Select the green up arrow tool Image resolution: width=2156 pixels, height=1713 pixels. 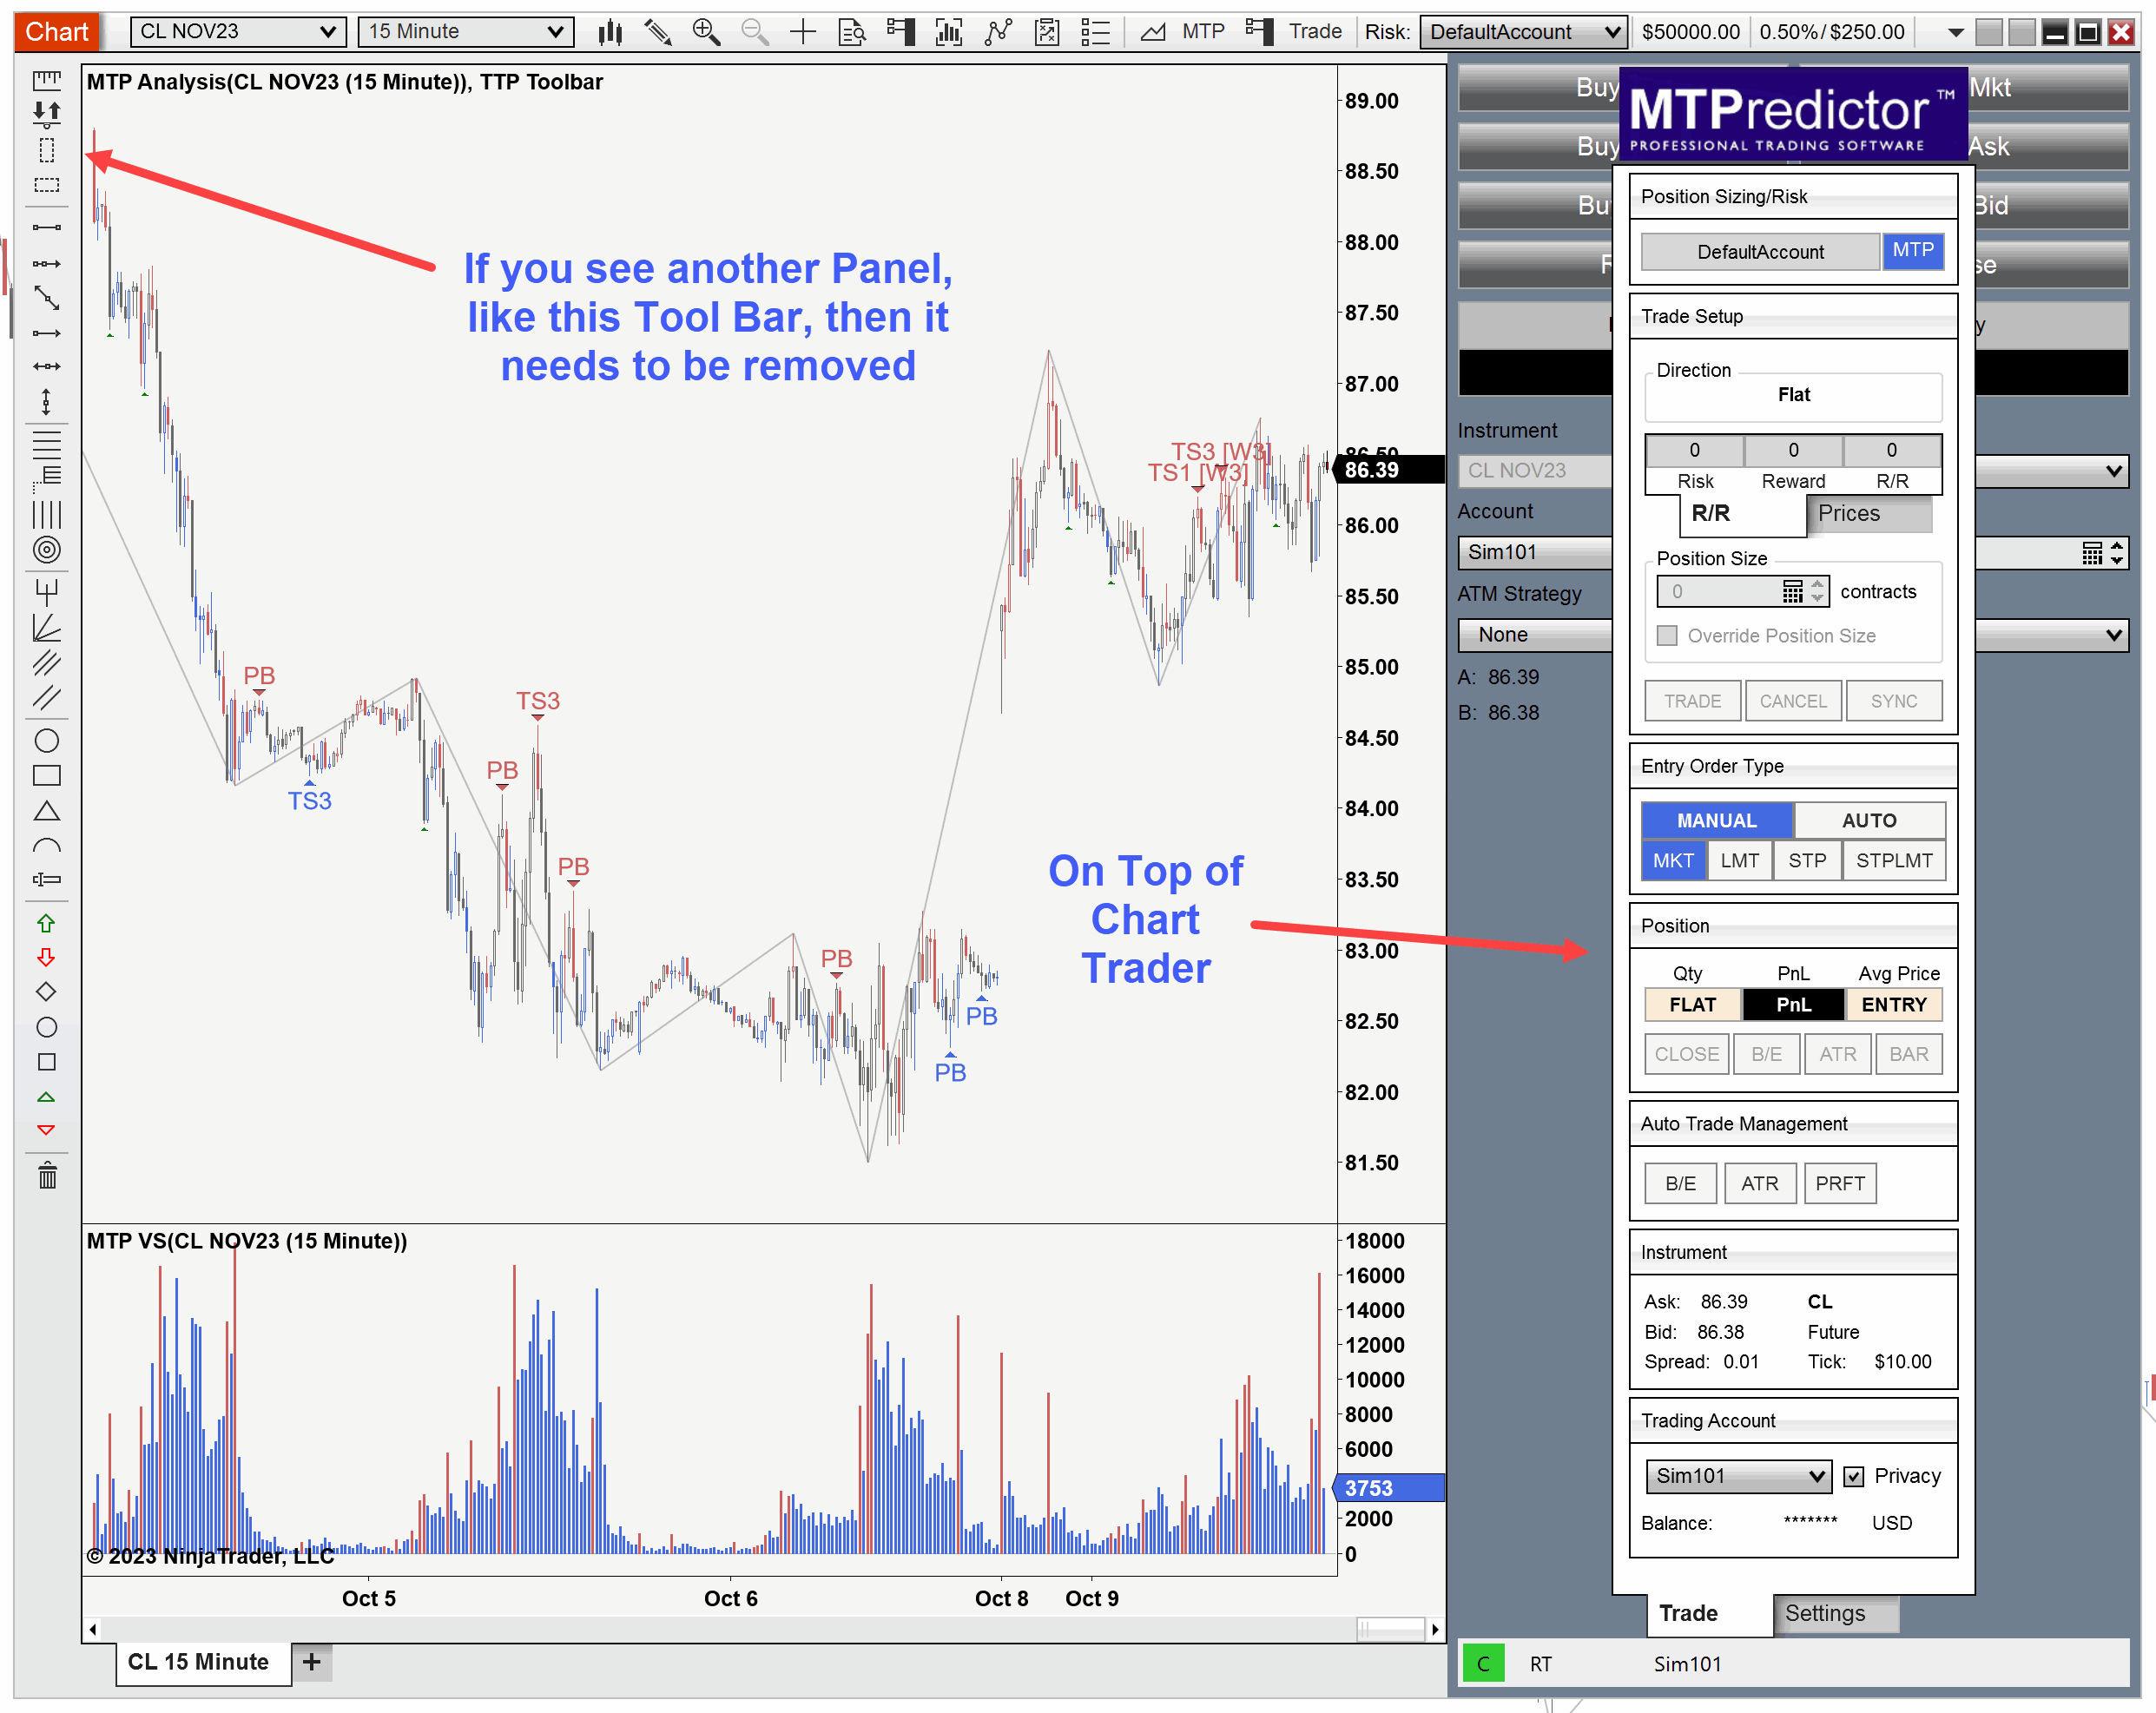click(47, 923)
